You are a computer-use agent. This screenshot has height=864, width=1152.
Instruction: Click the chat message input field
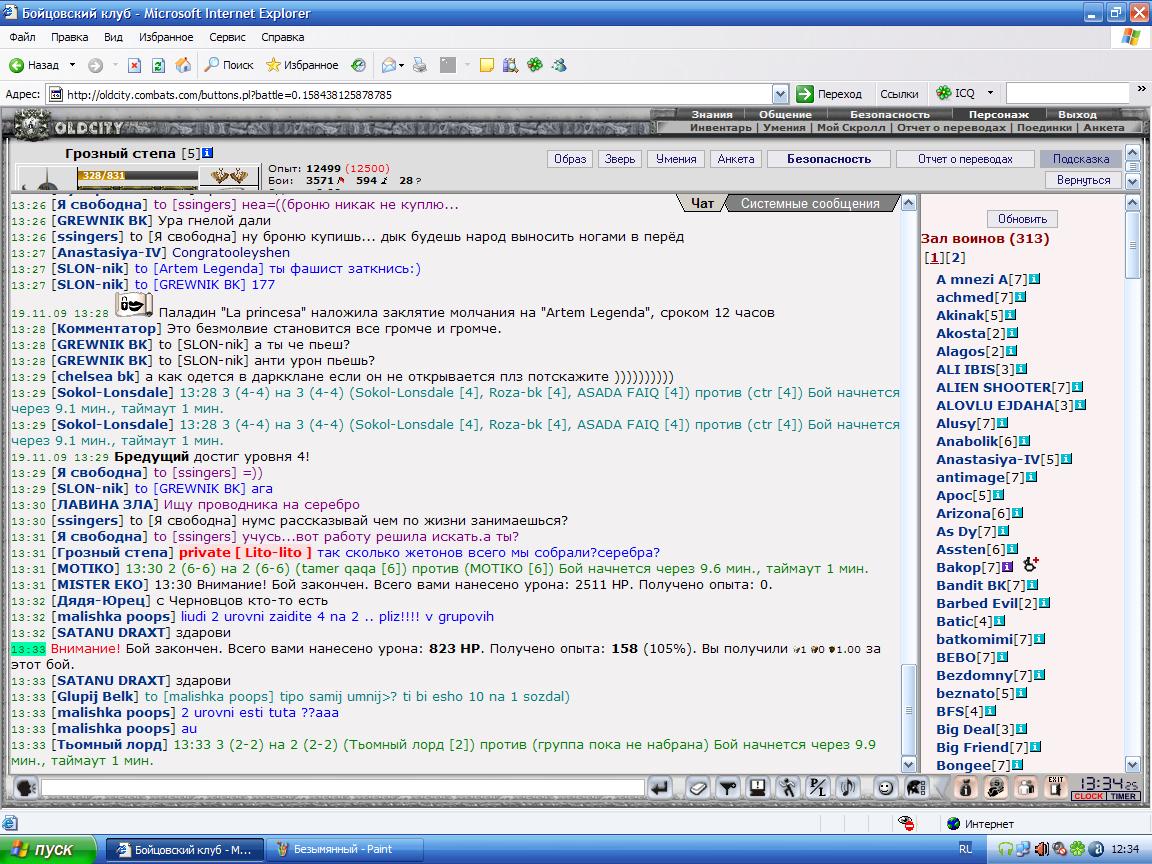342,788
